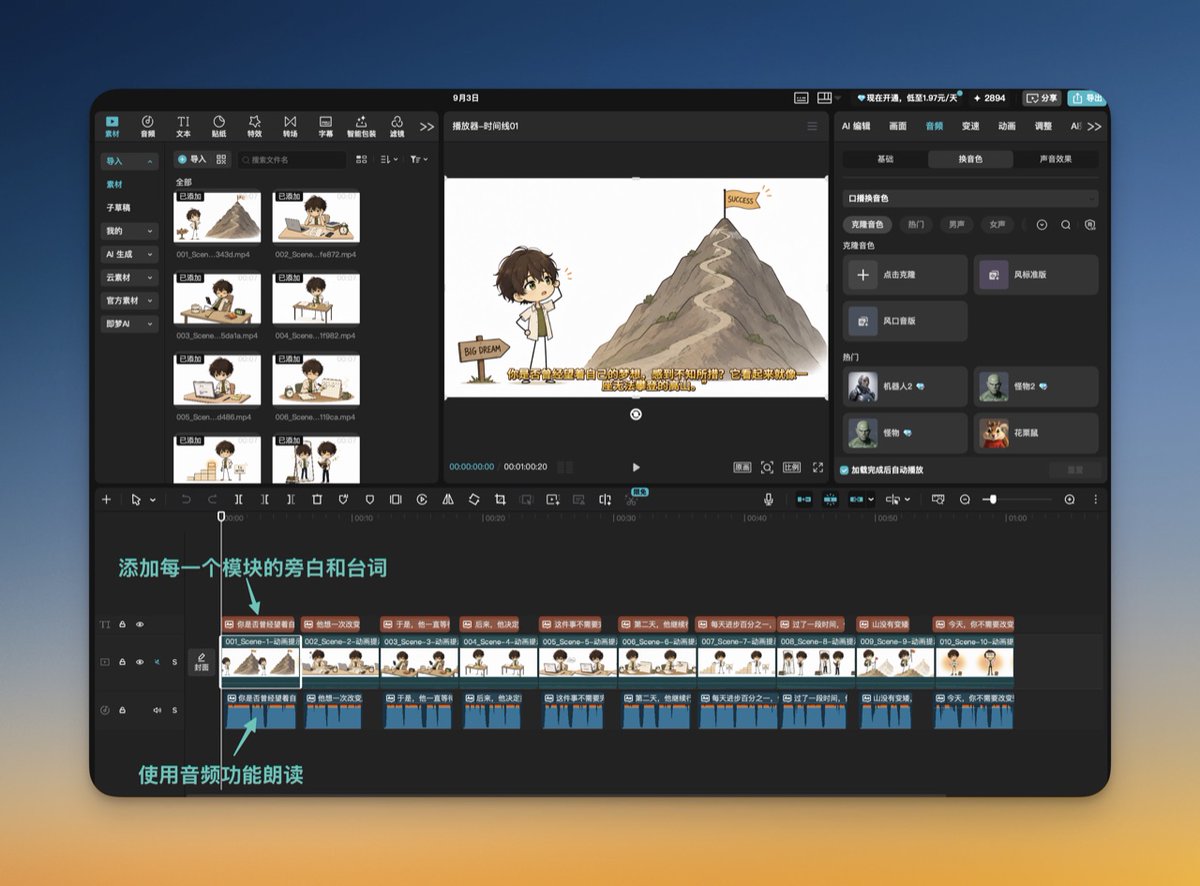The height and width of the screenshot is (886, 1200).
Task: Lock the main video track
Action: [x=122, y=662]
